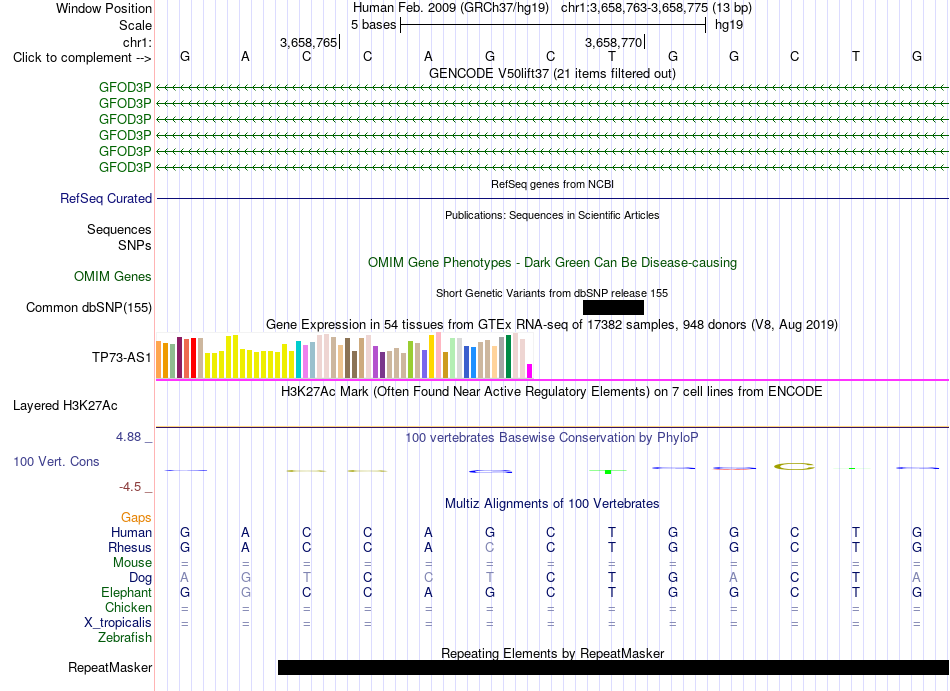Click the H3K27Ac Mark track title
The width and height of the screenshot is (950, 691).
pyautogui.click(x=552, y=391)
